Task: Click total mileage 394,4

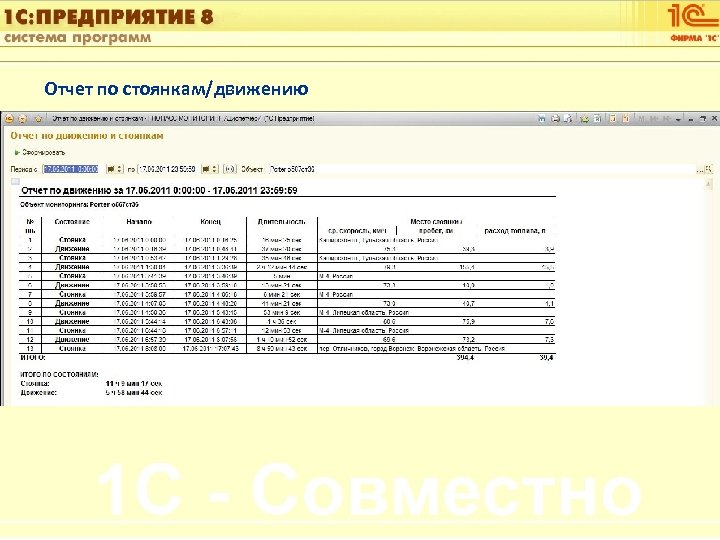Action: (x=465, y=357)
